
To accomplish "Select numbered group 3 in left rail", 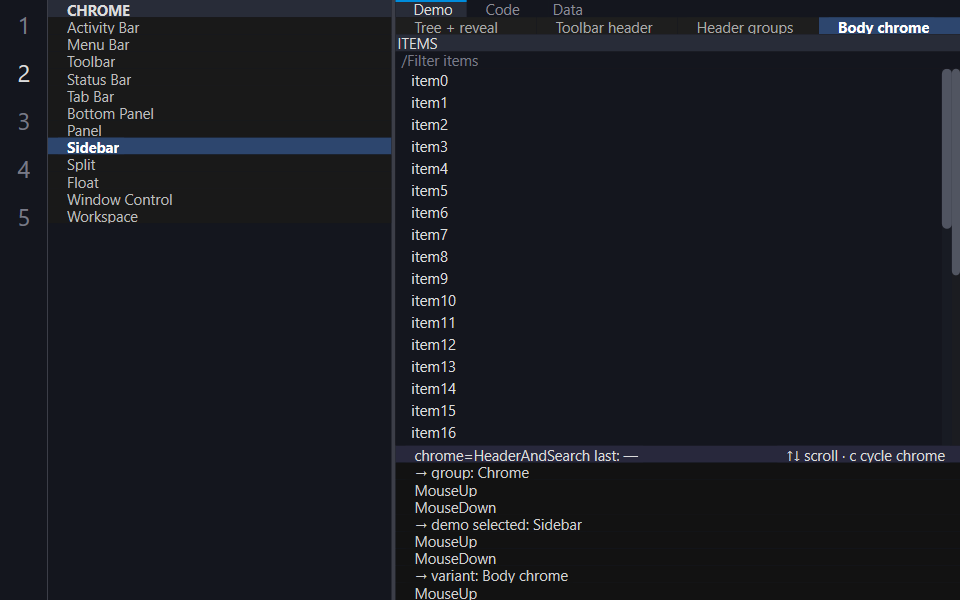I will click(x=23, y=121).
